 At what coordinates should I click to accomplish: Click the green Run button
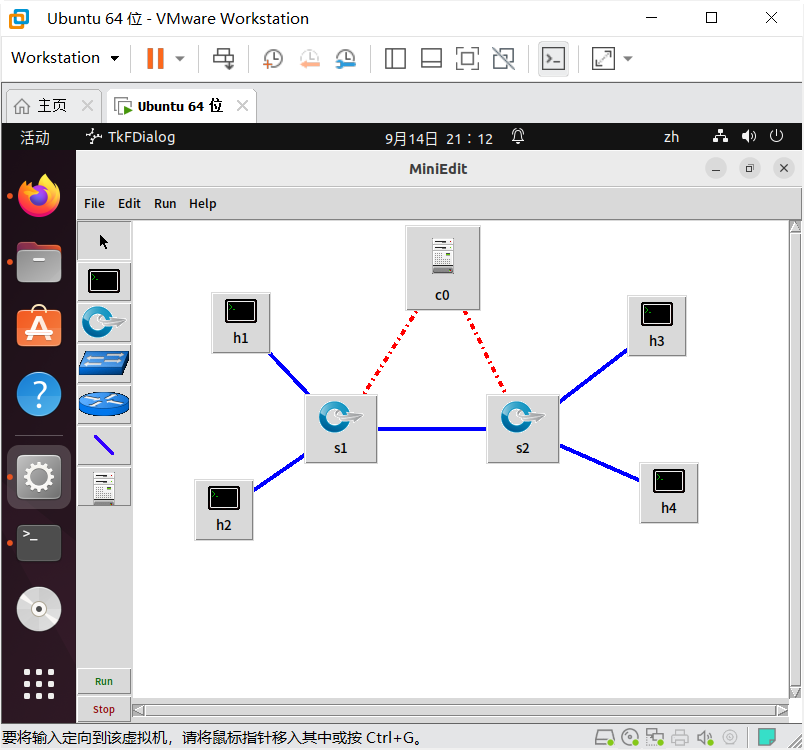tap(104, 681)
